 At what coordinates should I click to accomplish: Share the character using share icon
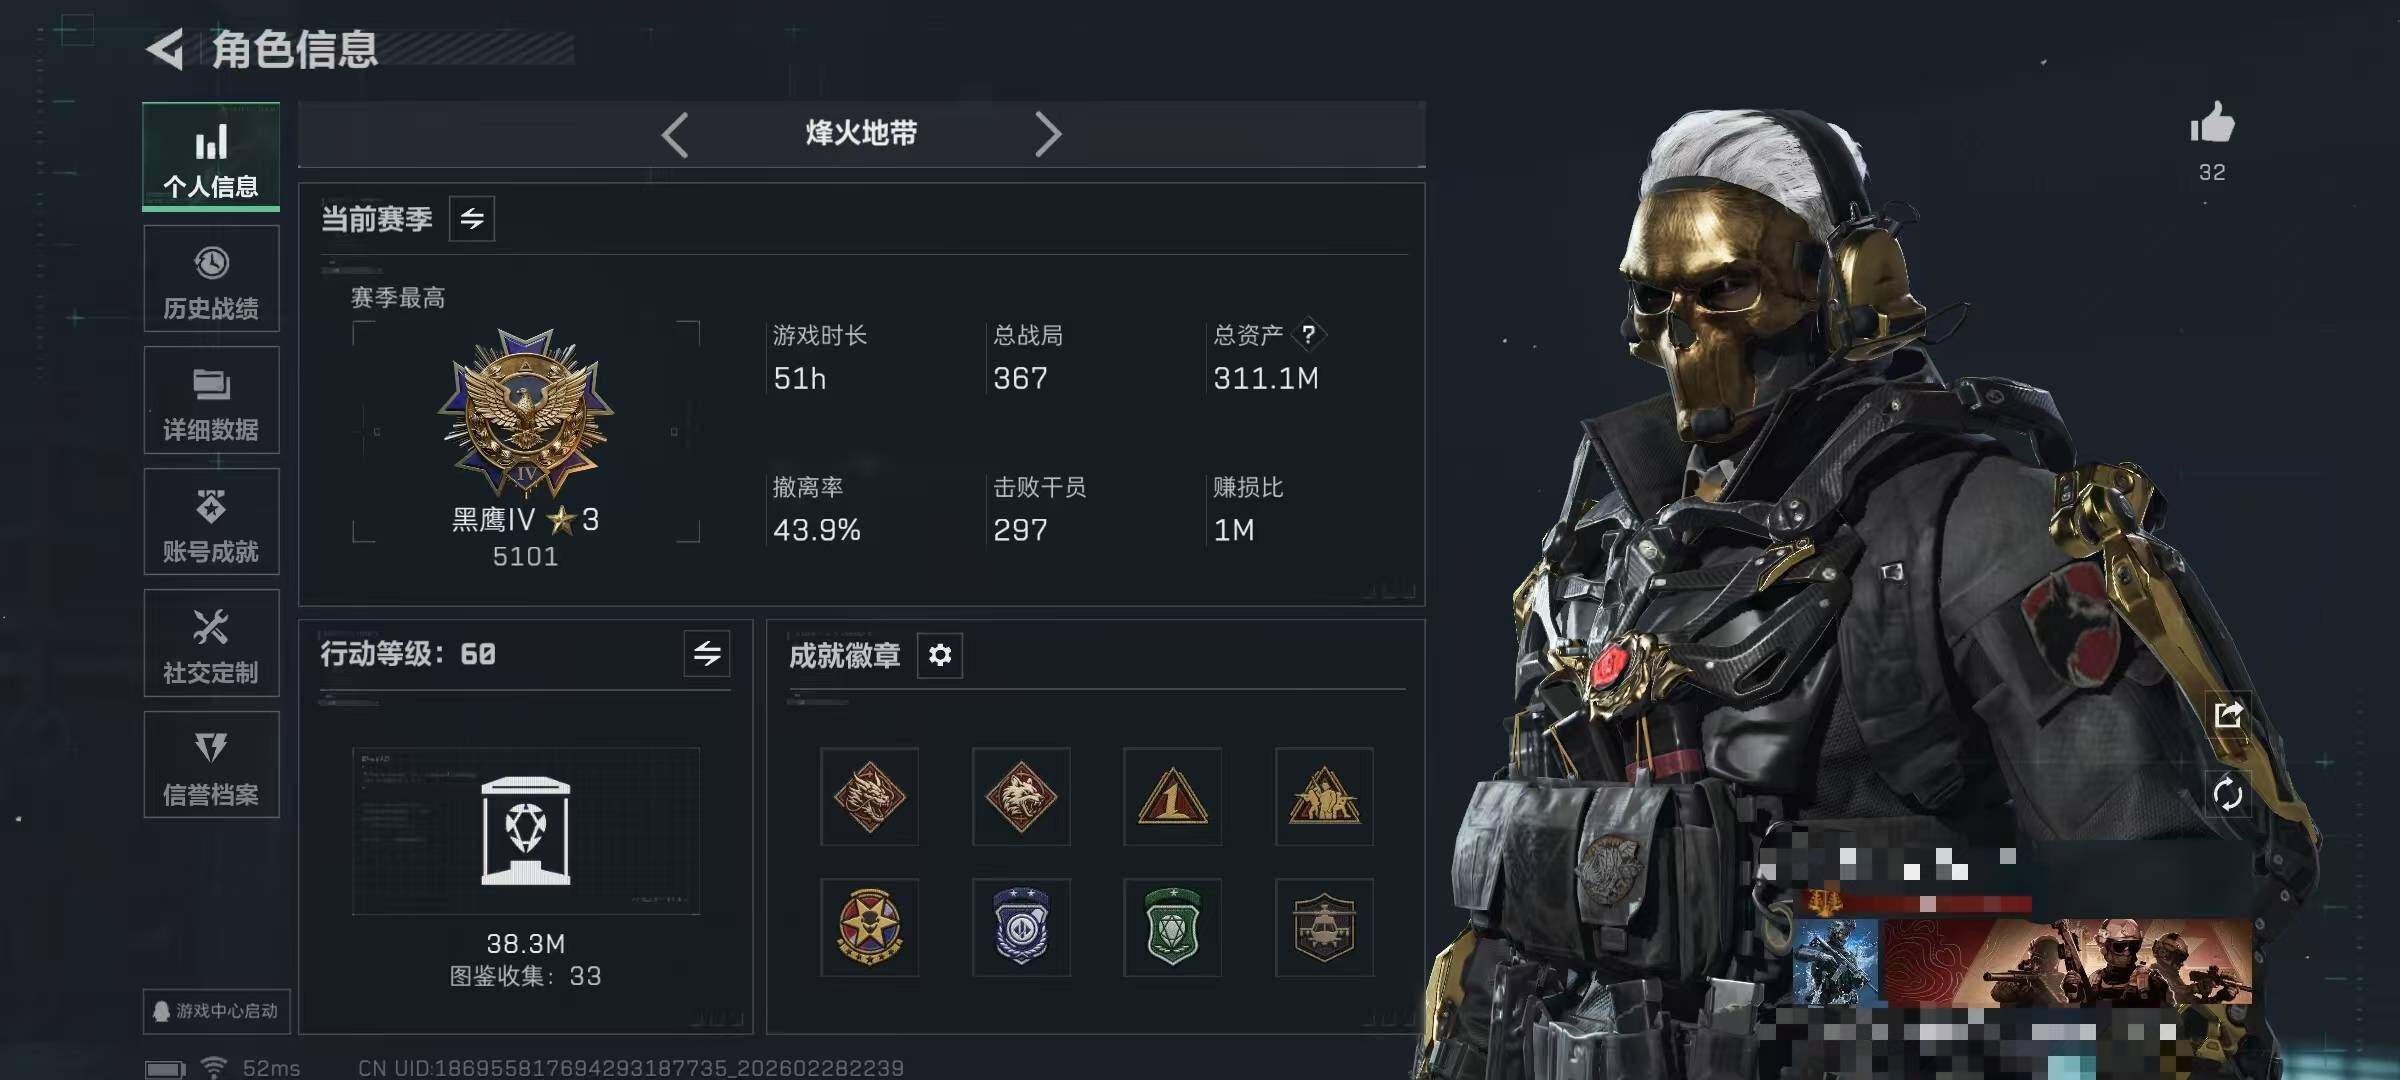[2228, 715]
